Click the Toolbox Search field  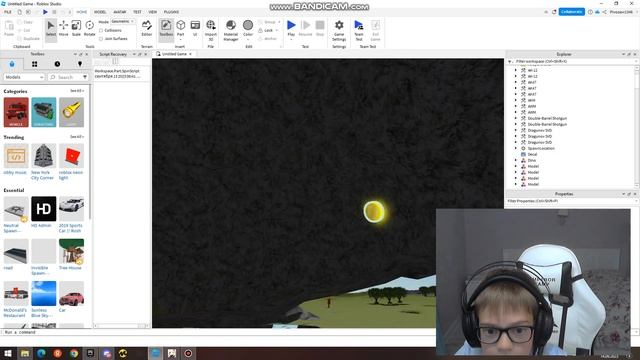67,77
